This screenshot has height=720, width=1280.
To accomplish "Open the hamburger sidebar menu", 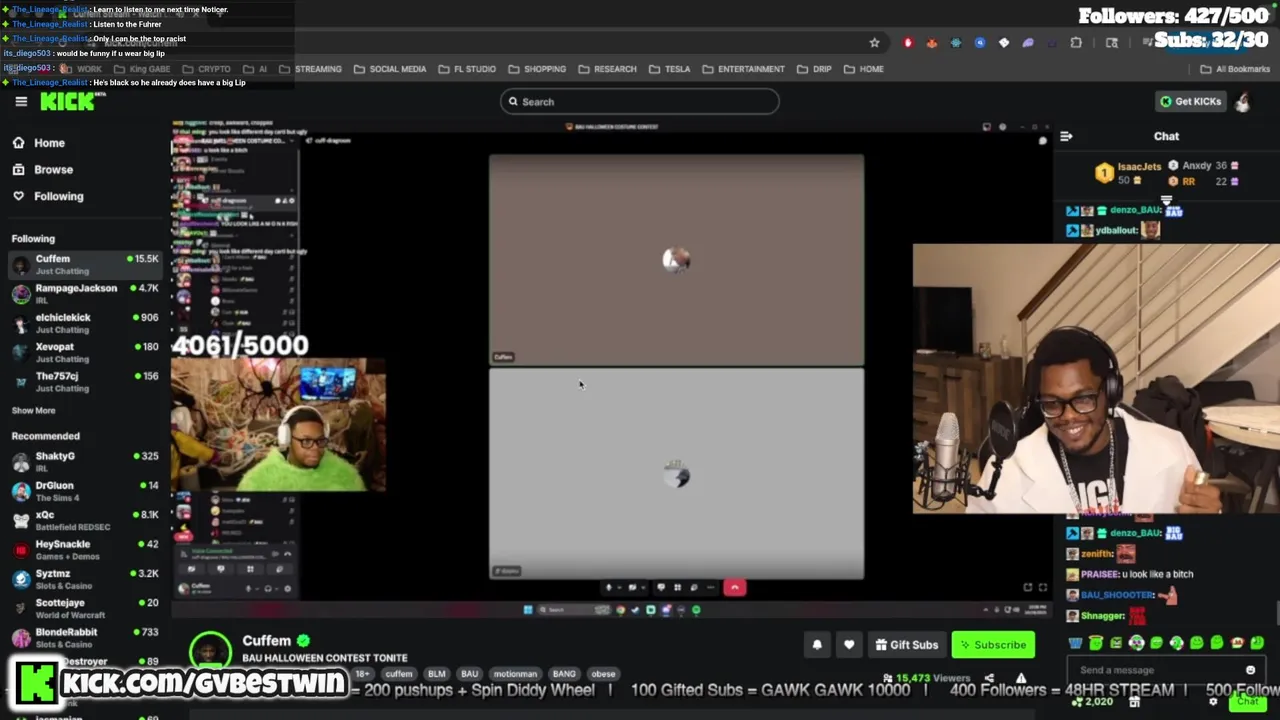I will point(21,101).
